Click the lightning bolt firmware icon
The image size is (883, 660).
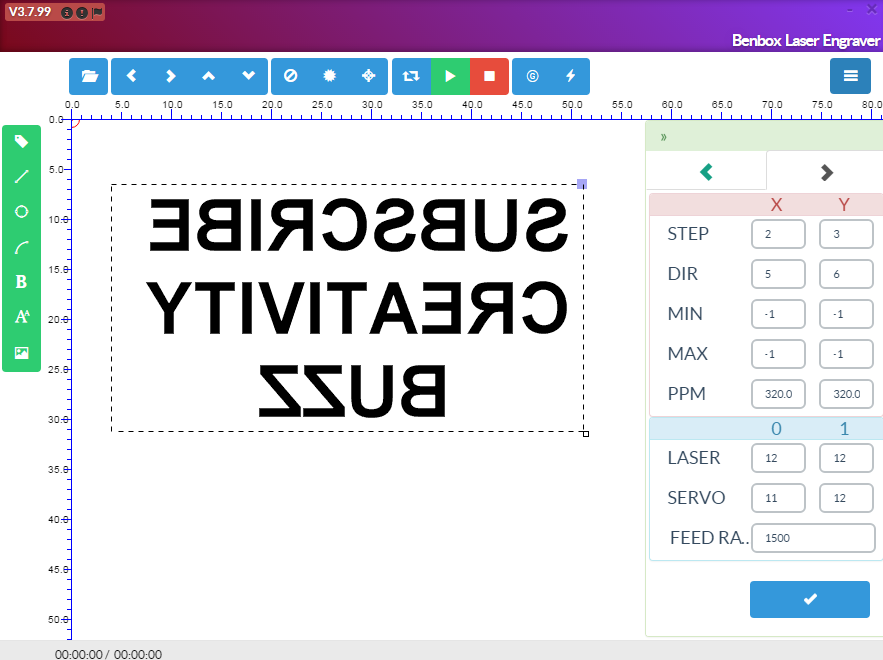tap(570, 76)
